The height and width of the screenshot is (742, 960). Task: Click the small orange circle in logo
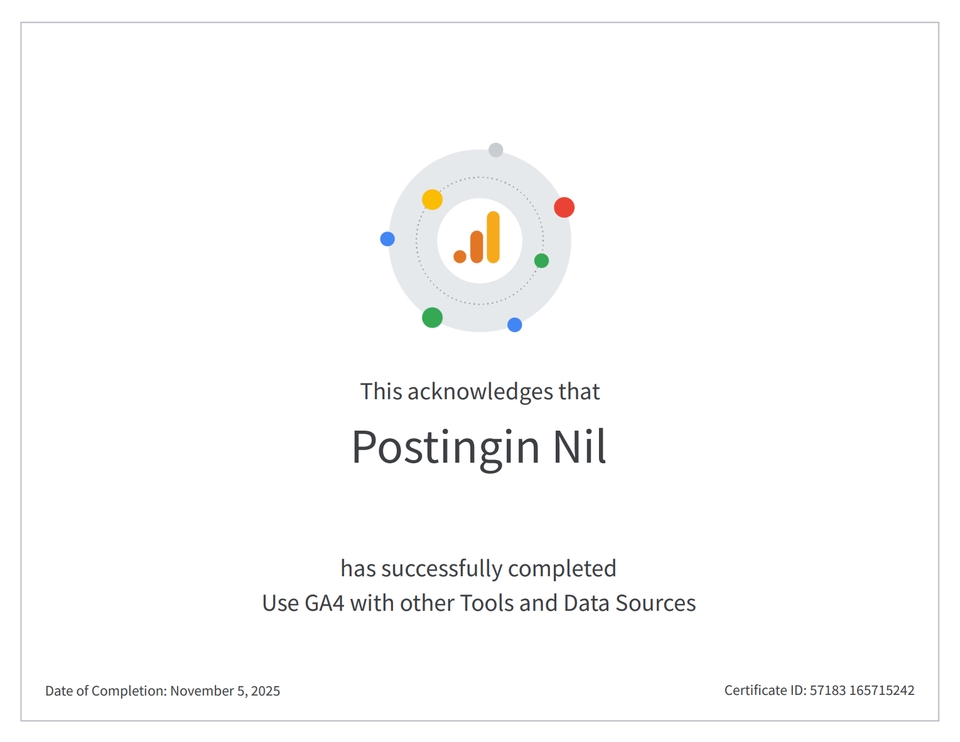(x=460, y=257)
